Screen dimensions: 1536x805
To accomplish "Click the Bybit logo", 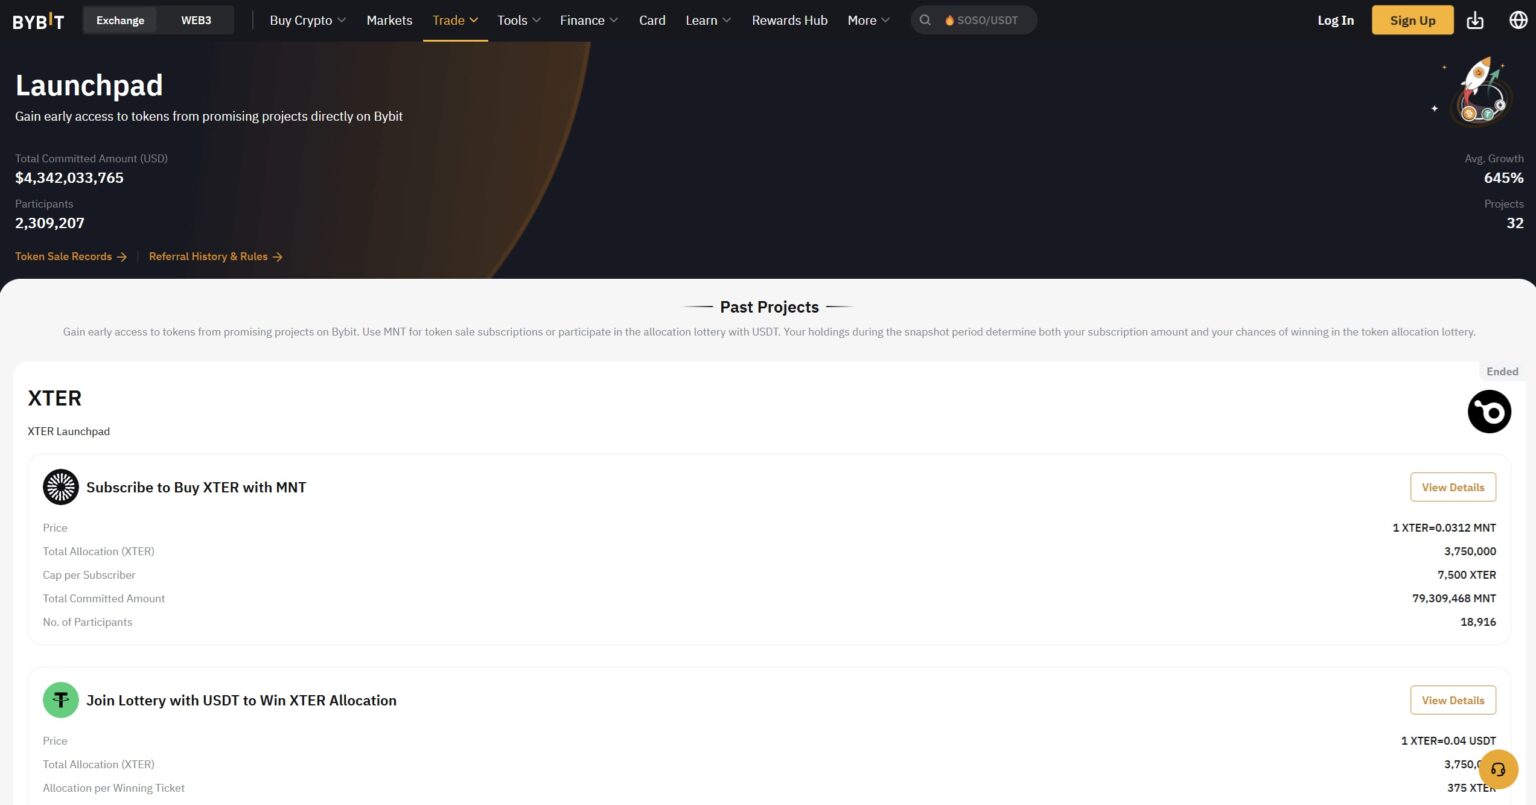I will tap(37, 19).
